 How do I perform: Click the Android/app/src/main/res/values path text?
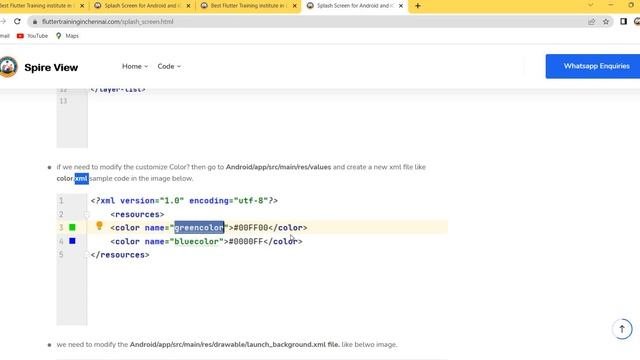pyautogui.click(x=278, y=167)
